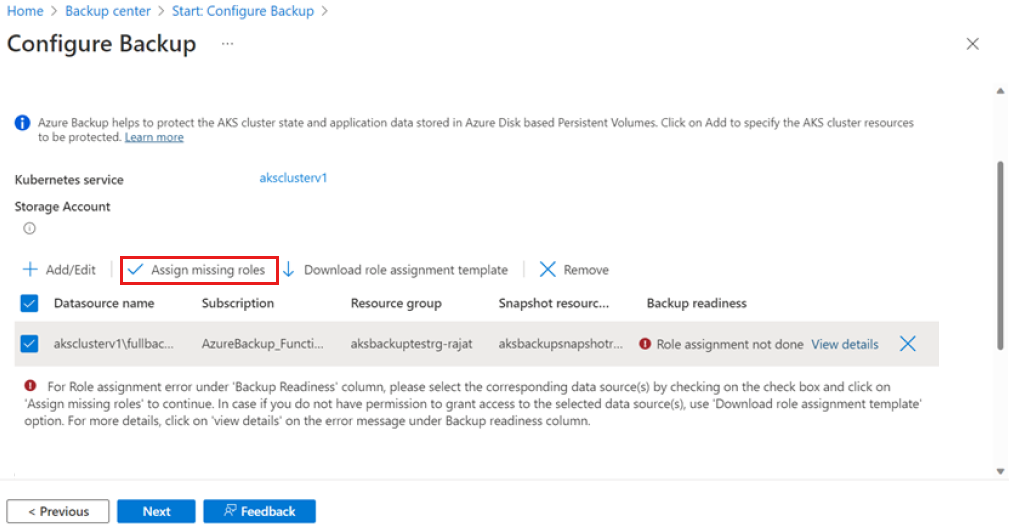The width and height of the screenshot is (1009, 532).
Task: Open the ellipsis menu next to Configure Backup
Action: pos(227,44)
